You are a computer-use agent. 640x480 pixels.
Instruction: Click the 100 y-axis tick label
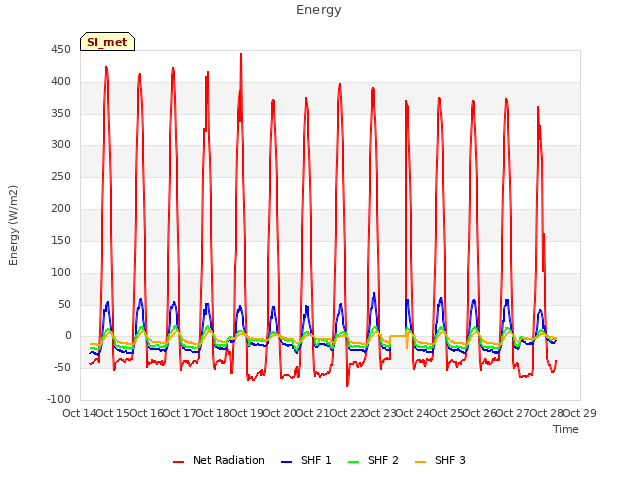coord(61,272)
